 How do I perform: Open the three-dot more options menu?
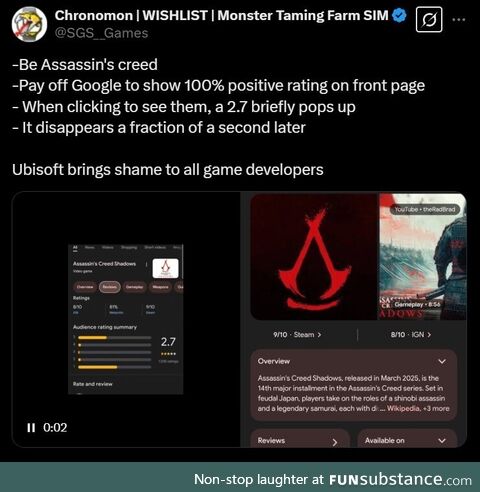[x=459, y=20]
